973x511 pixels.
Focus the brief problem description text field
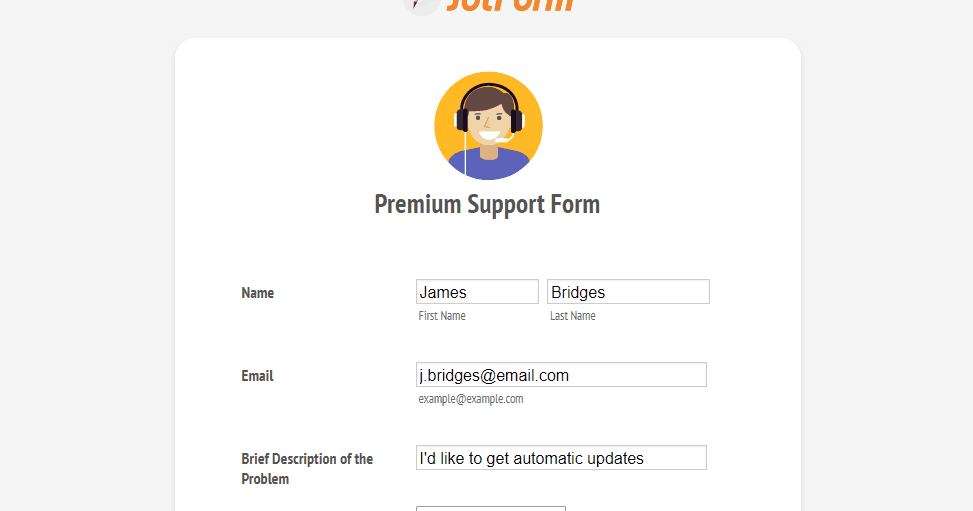tap(561, 458)
